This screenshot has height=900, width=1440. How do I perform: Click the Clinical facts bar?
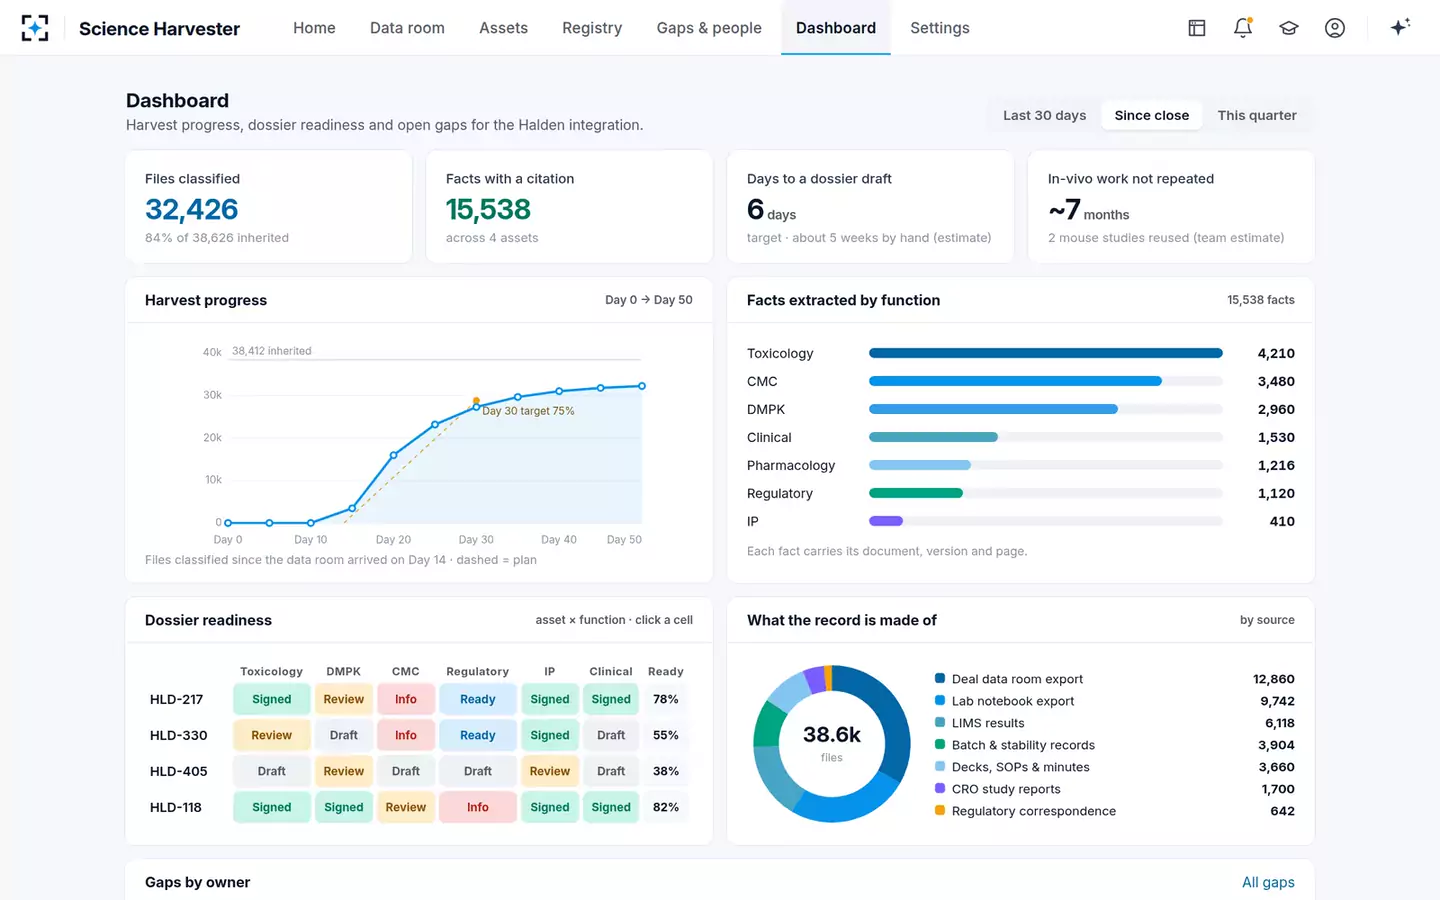pyautogui.click(x=934, y=437)
